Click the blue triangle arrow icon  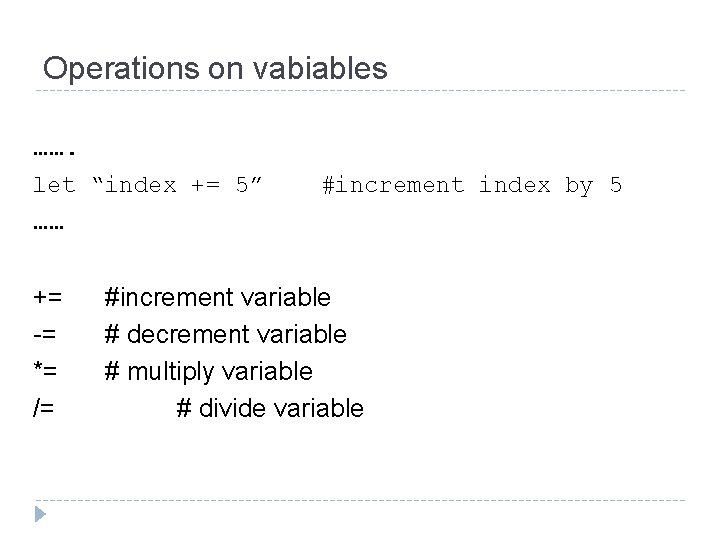tap(40, 514)
